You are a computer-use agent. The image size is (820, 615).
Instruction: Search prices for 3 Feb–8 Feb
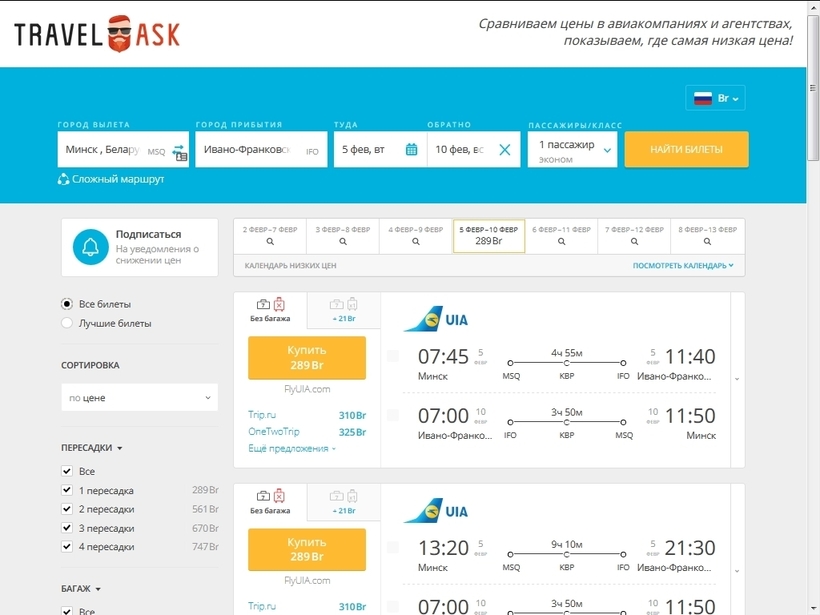click(343, 236)
